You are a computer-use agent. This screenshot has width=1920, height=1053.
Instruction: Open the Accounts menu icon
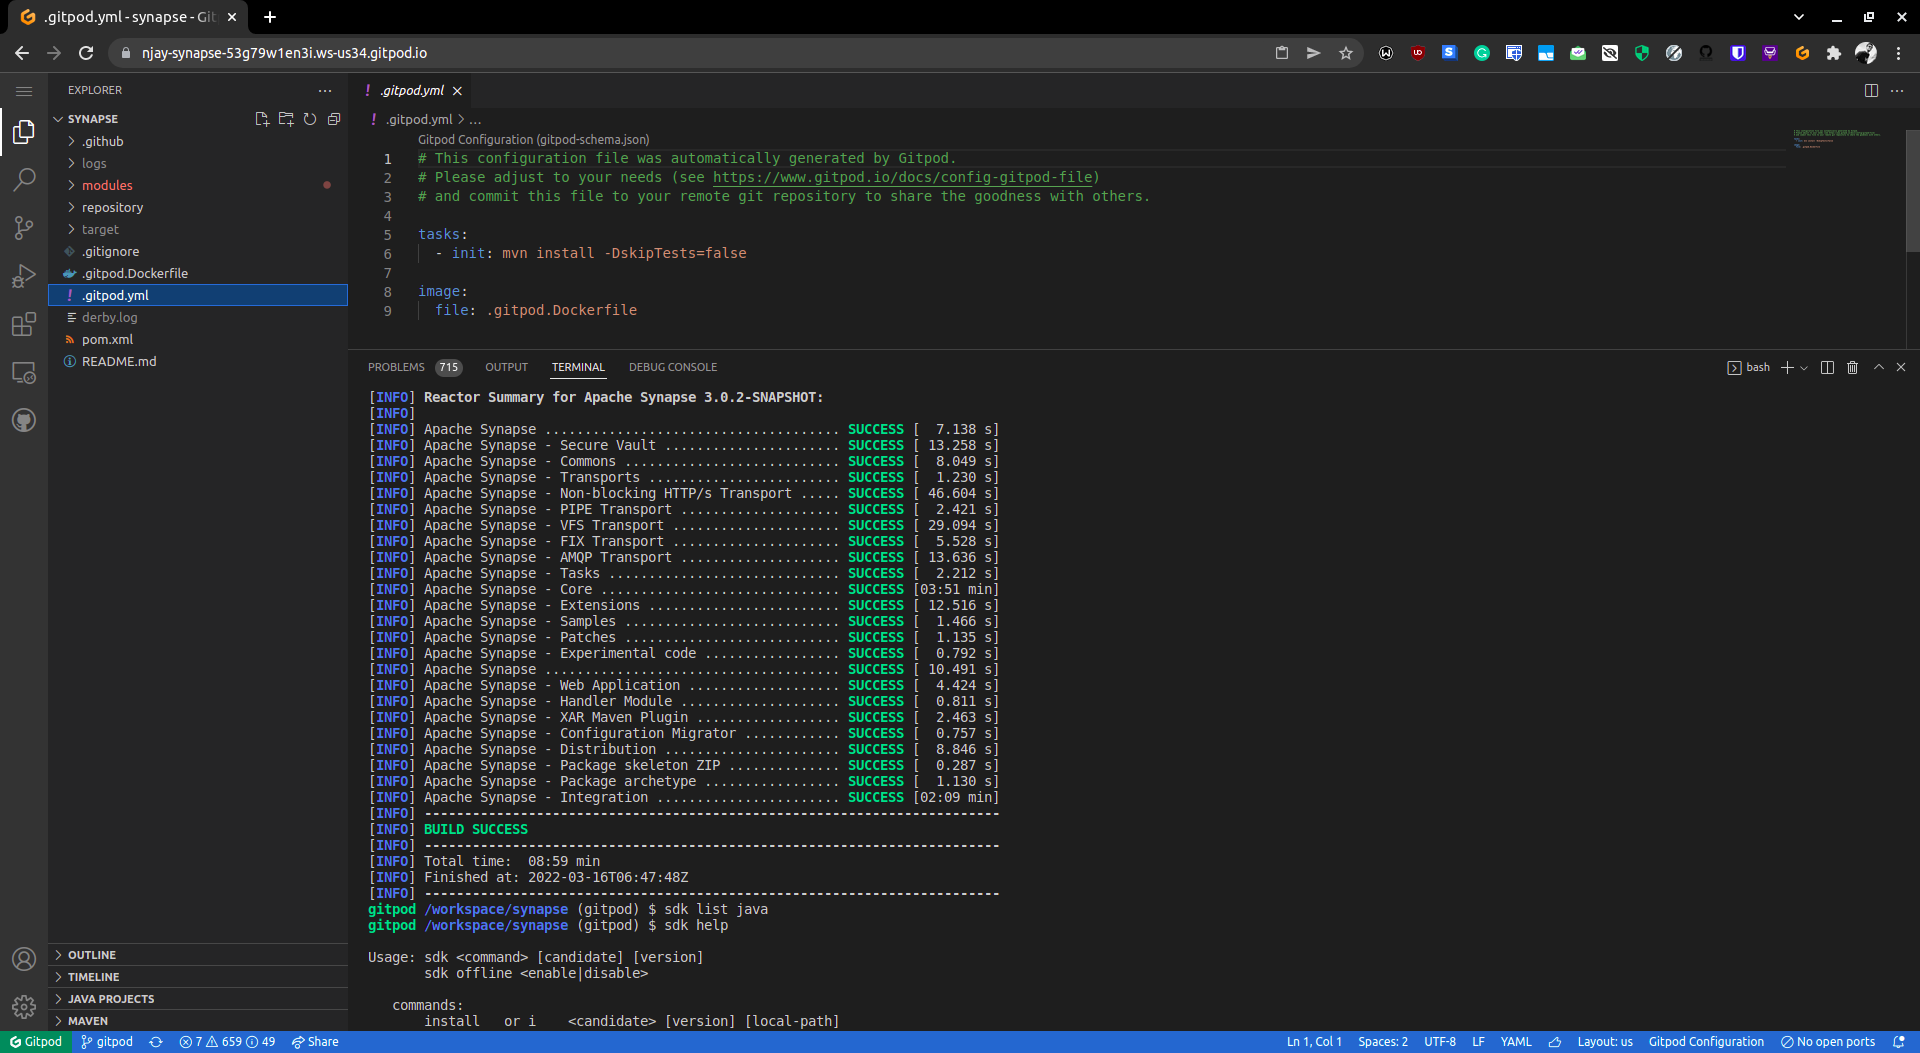[24, 959]
